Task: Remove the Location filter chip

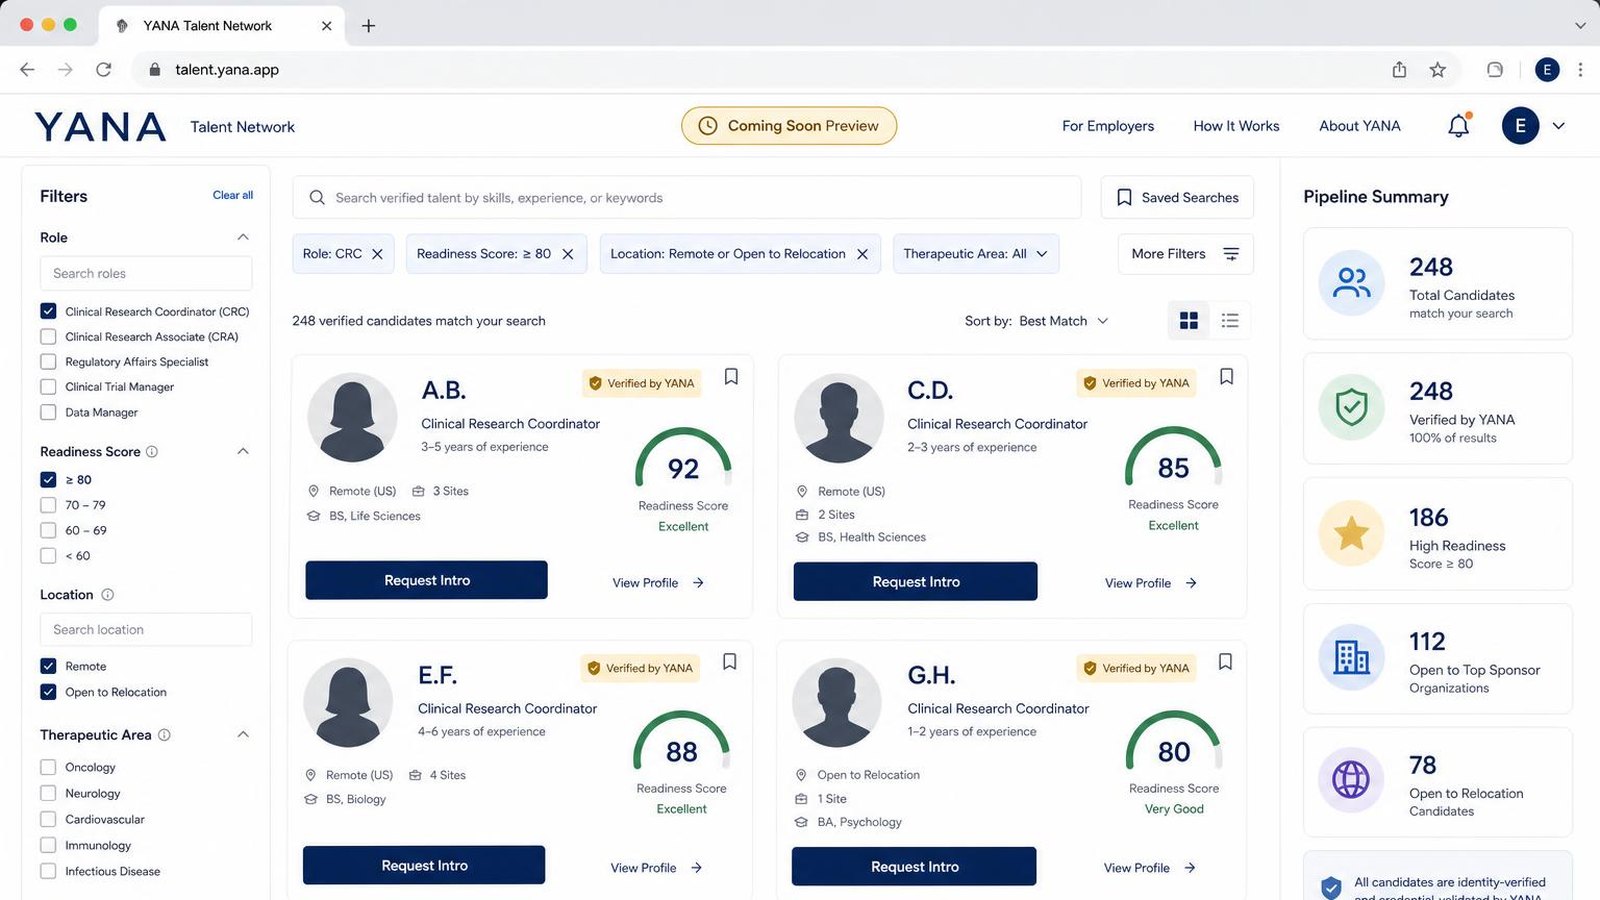Action: (x=862, y=254)
